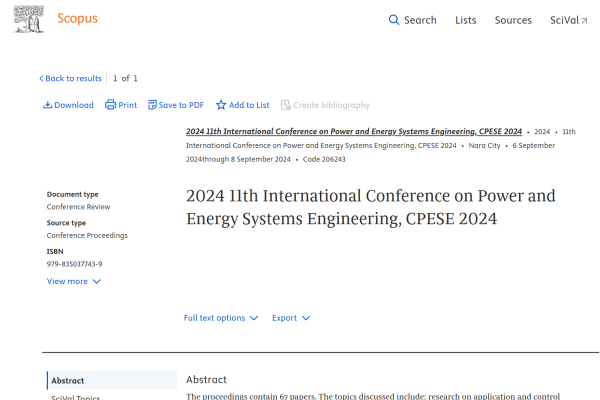The height and width of the screenshot is (400, 600).
Task: Click the Conference Proceedings source type text
Action: 87,235
